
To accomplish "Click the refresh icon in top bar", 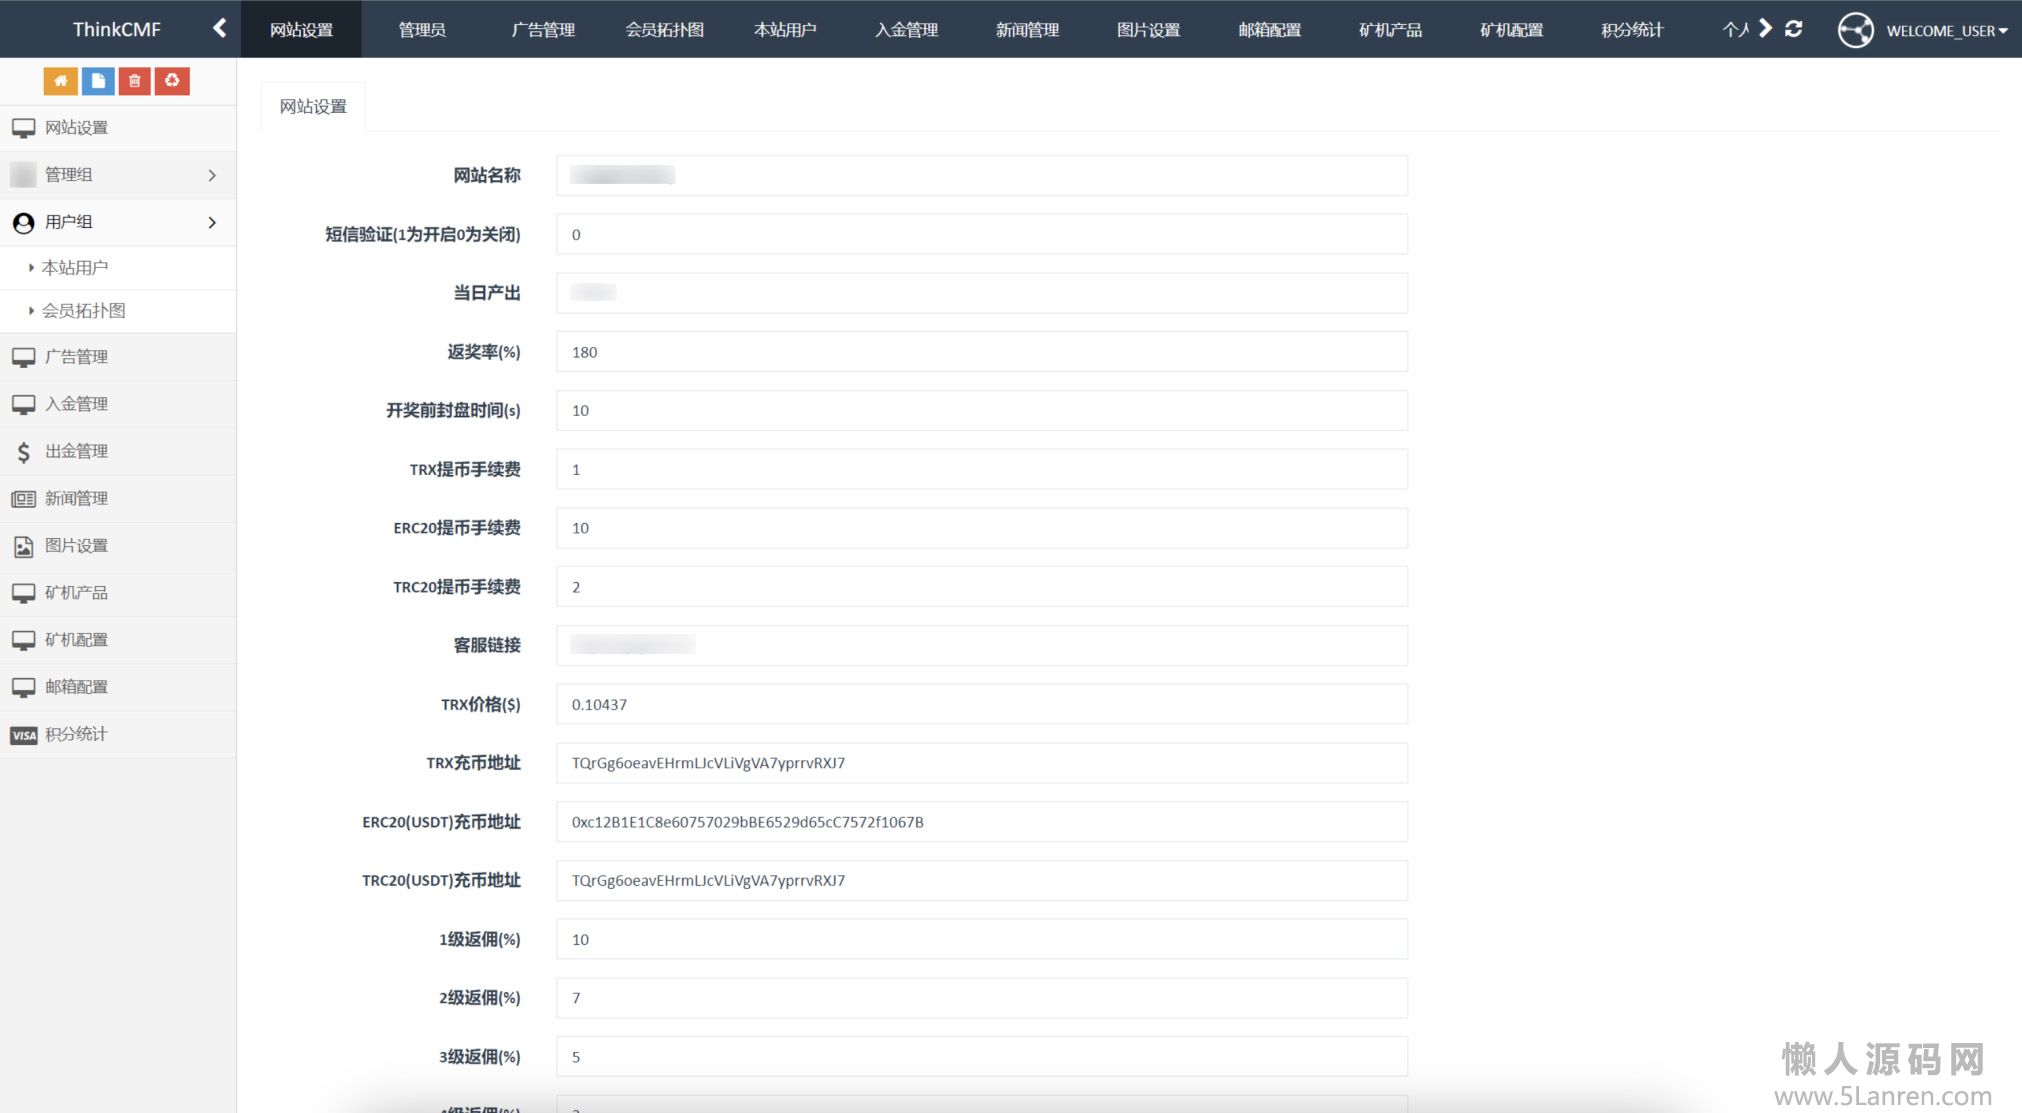I will coord(1793,29).
